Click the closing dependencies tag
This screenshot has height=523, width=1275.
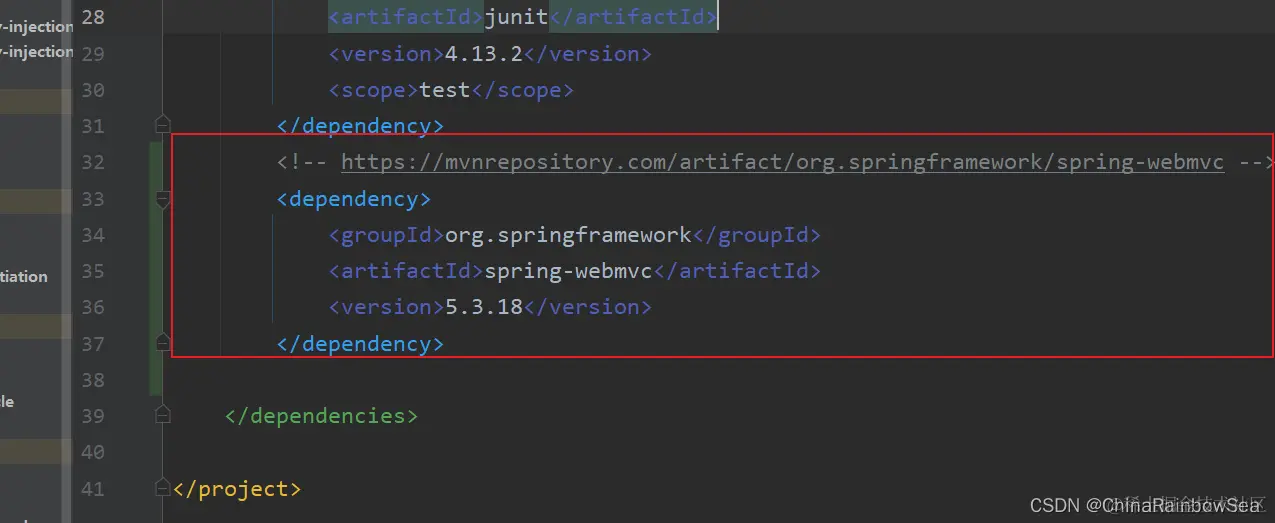(321, 415)
